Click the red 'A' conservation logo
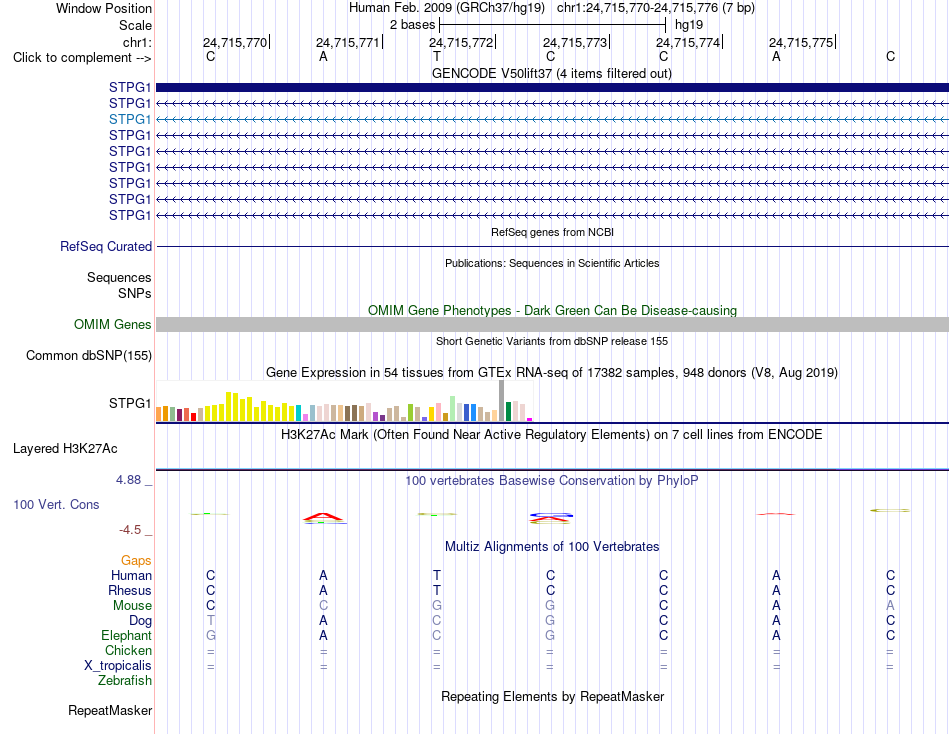This screenshot has height=734, width=950. click(x=323, y=516)
